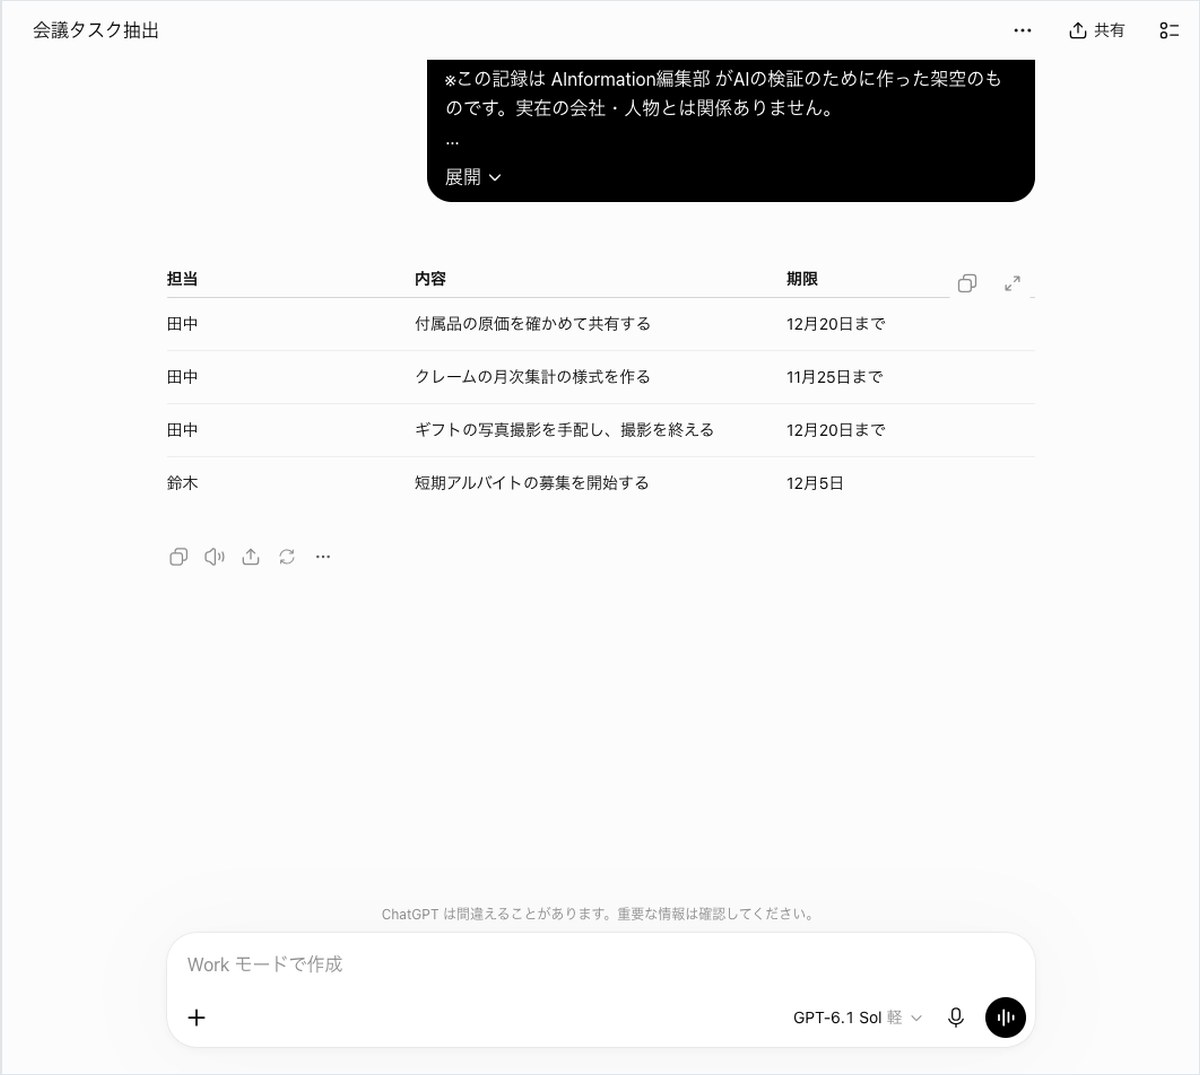This screenshot has width=1200, height=1075.
Task: Click 田中 in the 付属品の原価 row
Action: [182, 324]
